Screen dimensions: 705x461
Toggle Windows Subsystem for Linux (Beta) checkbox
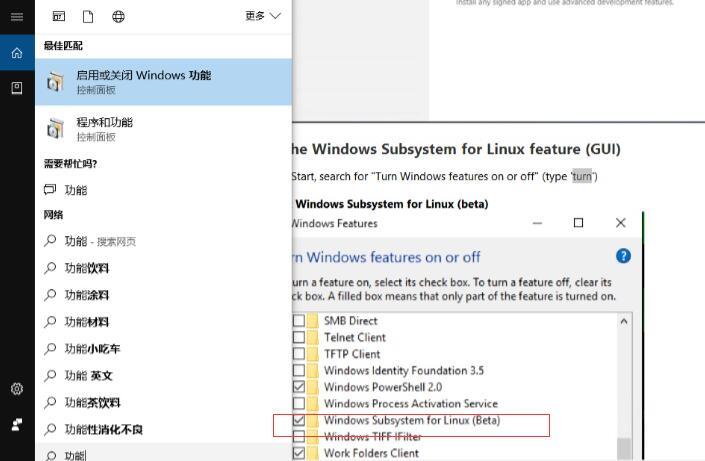click(299, 420)
